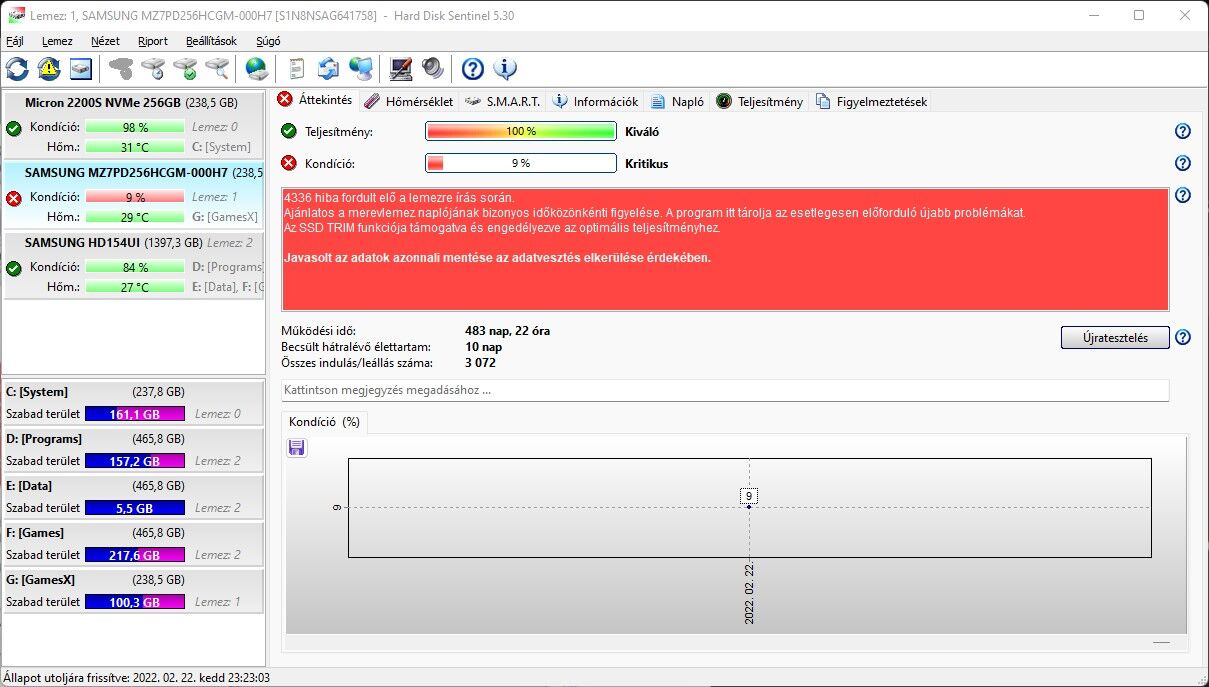The height and width of the screenshot is (687, 1209).
Task: Open the Nézet menu
Action: [105, 41]
